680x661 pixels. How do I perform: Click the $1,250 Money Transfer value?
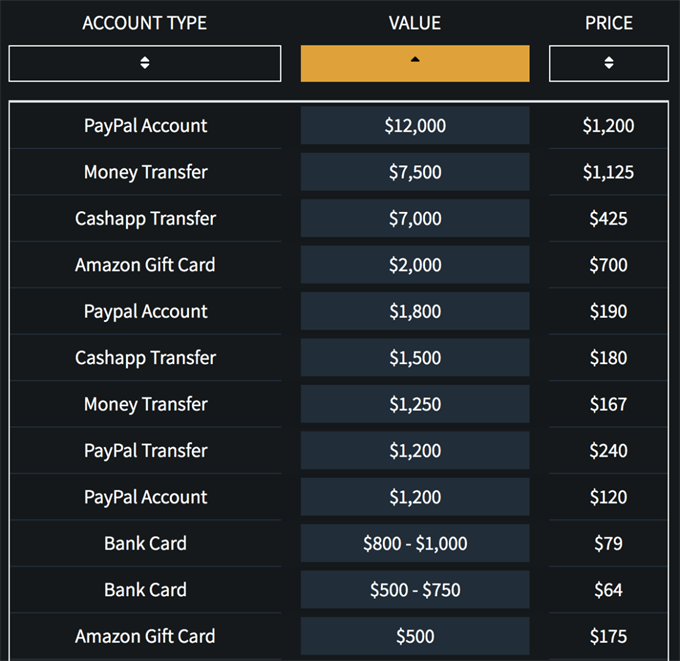coord(415,404)
